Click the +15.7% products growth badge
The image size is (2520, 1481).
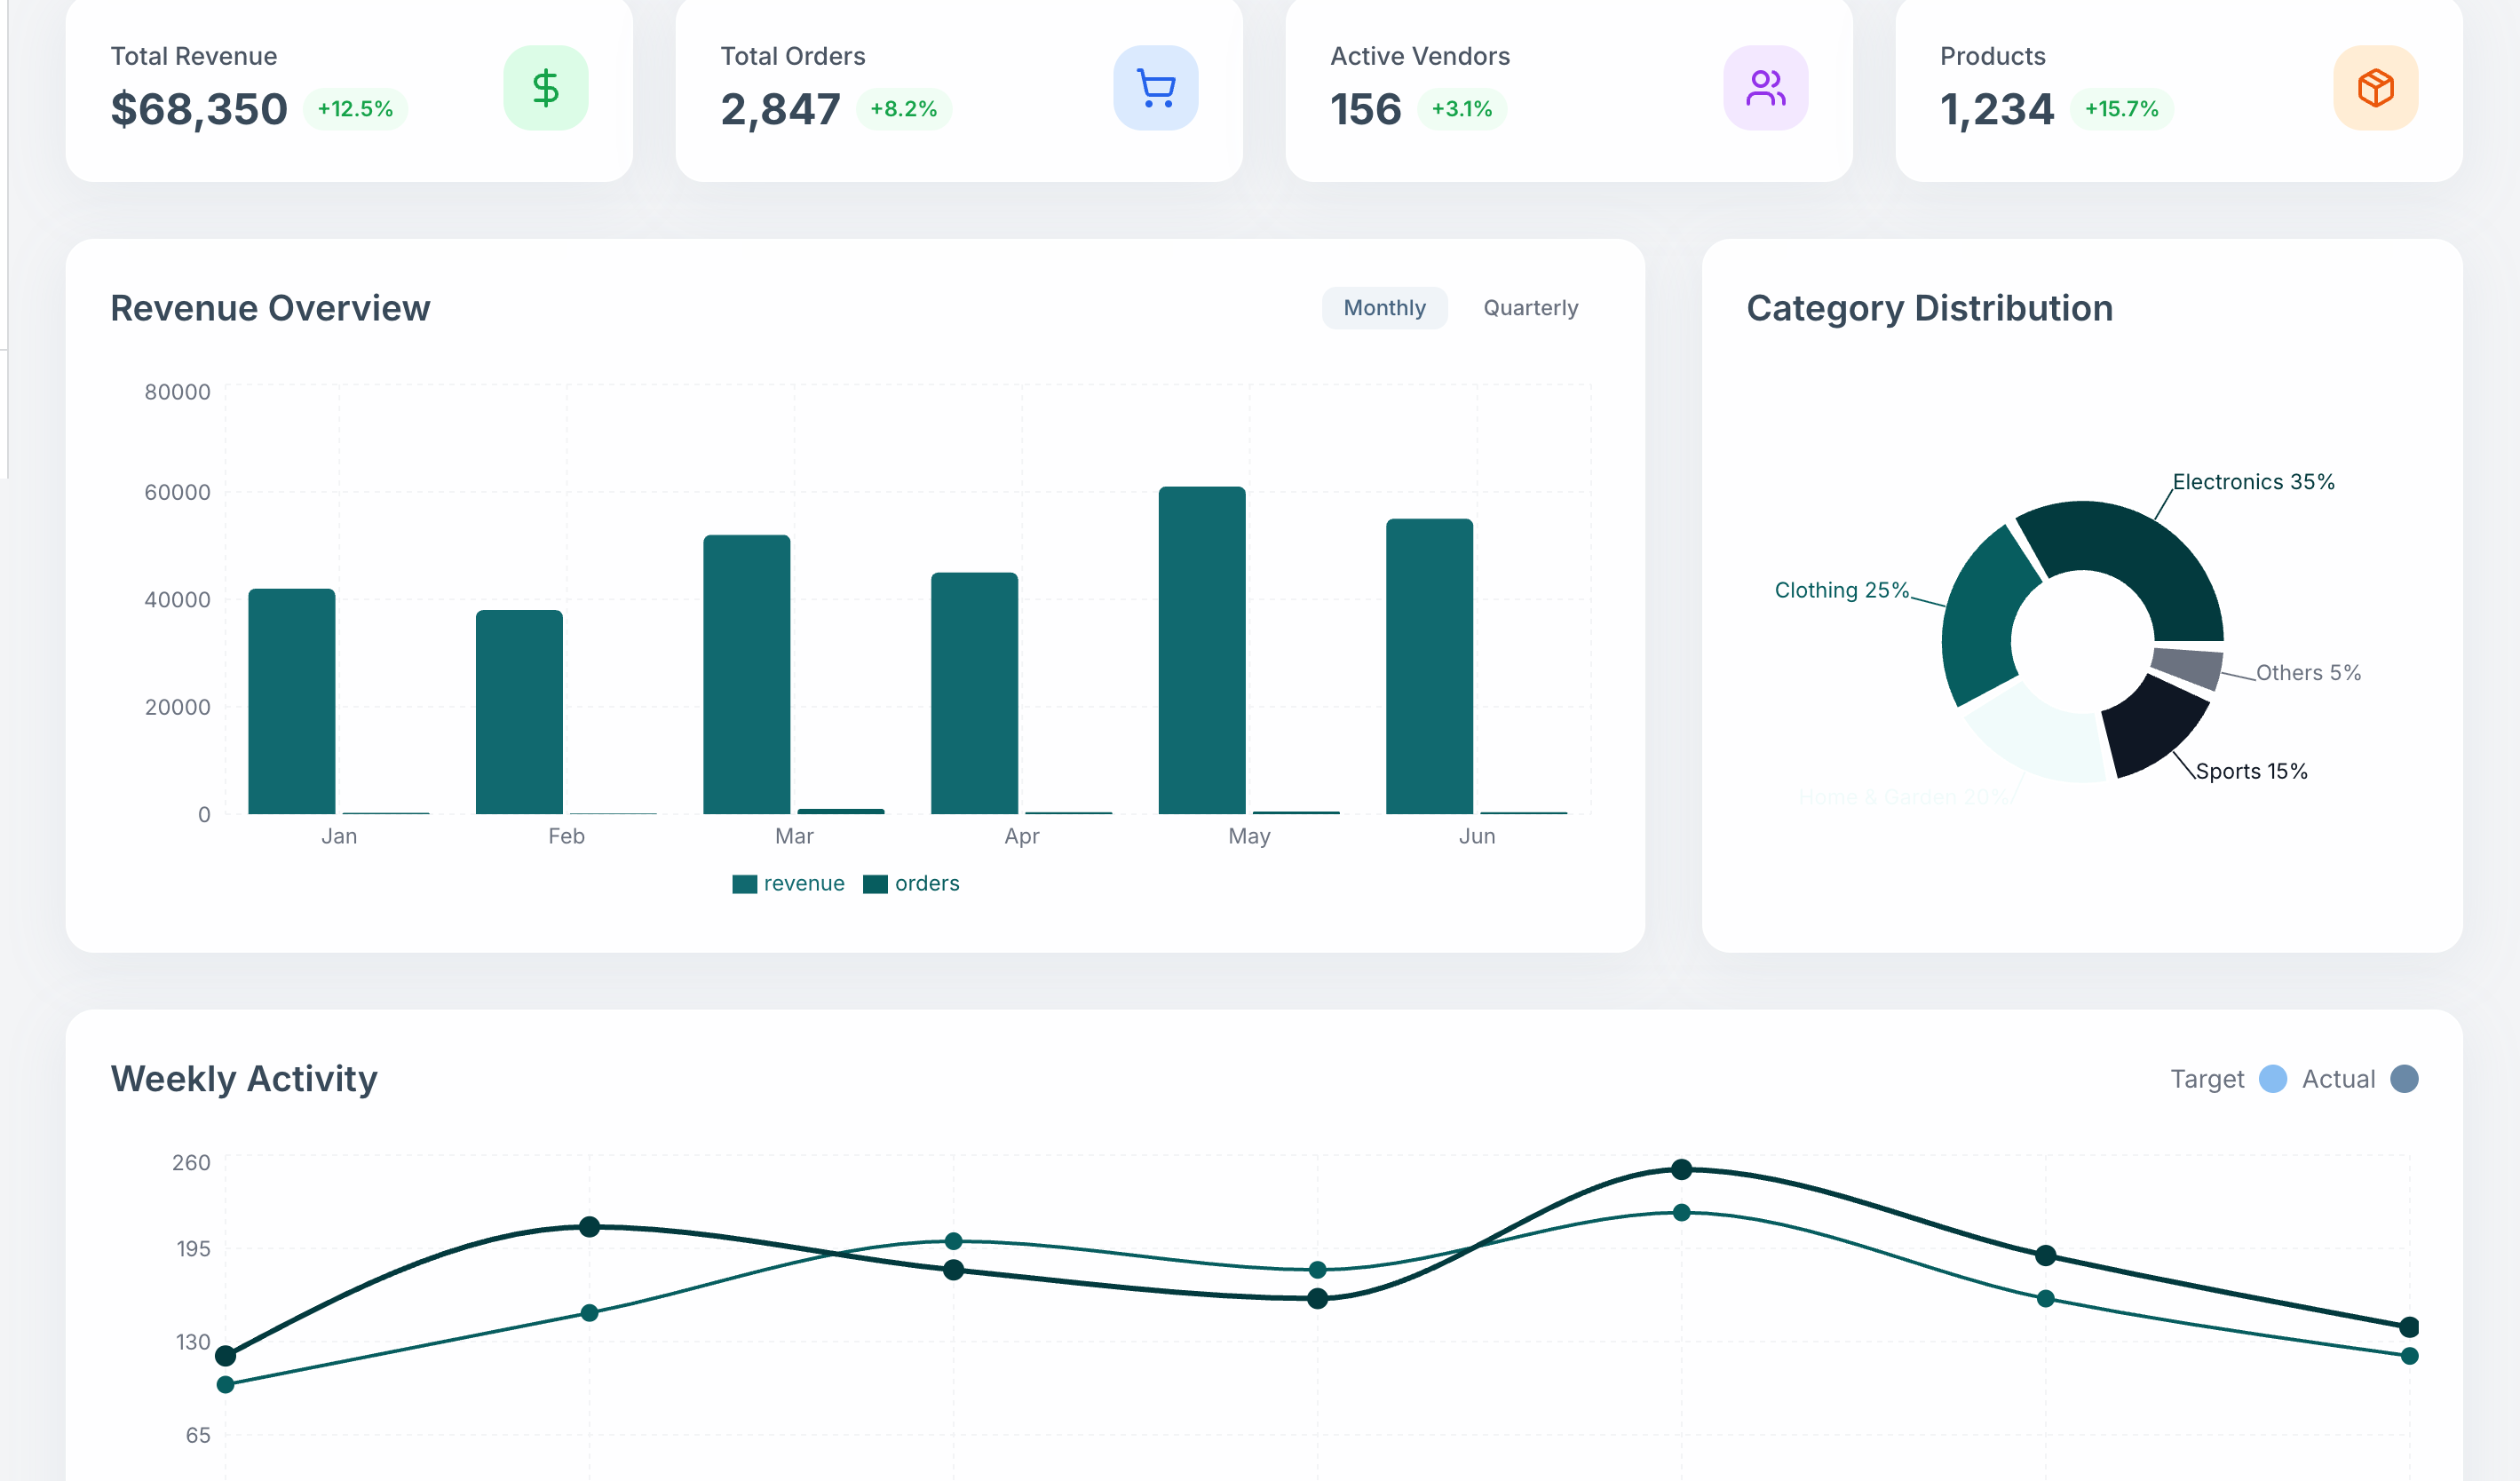click(2121, 109)
